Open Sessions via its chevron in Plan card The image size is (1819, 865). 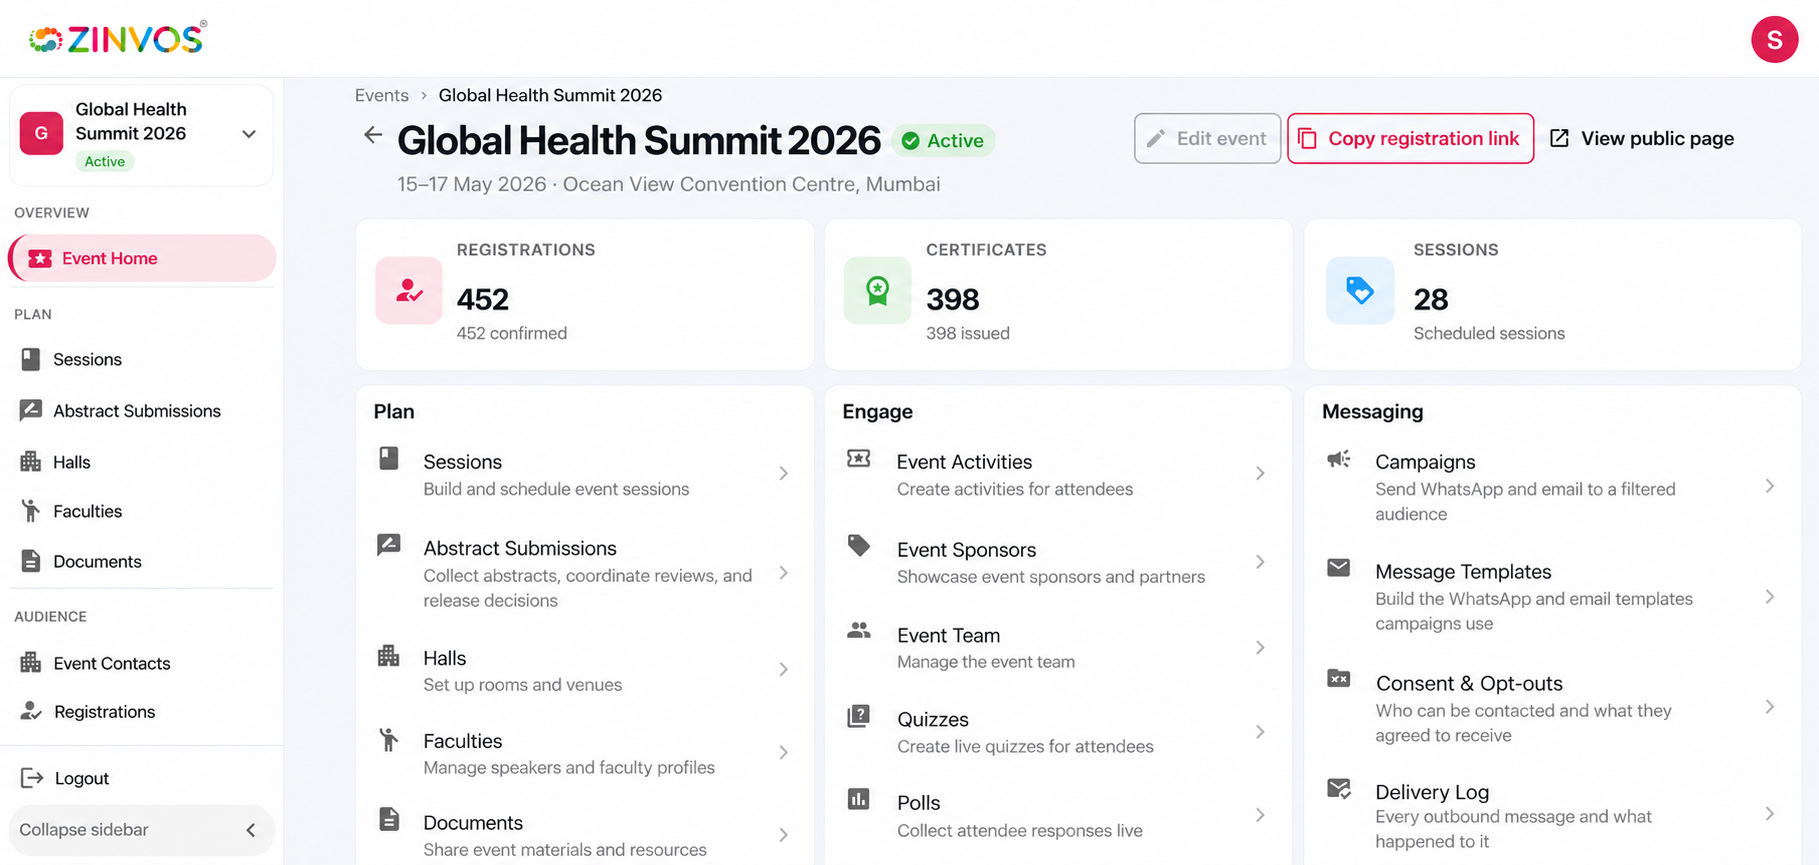tap(784, 473)
